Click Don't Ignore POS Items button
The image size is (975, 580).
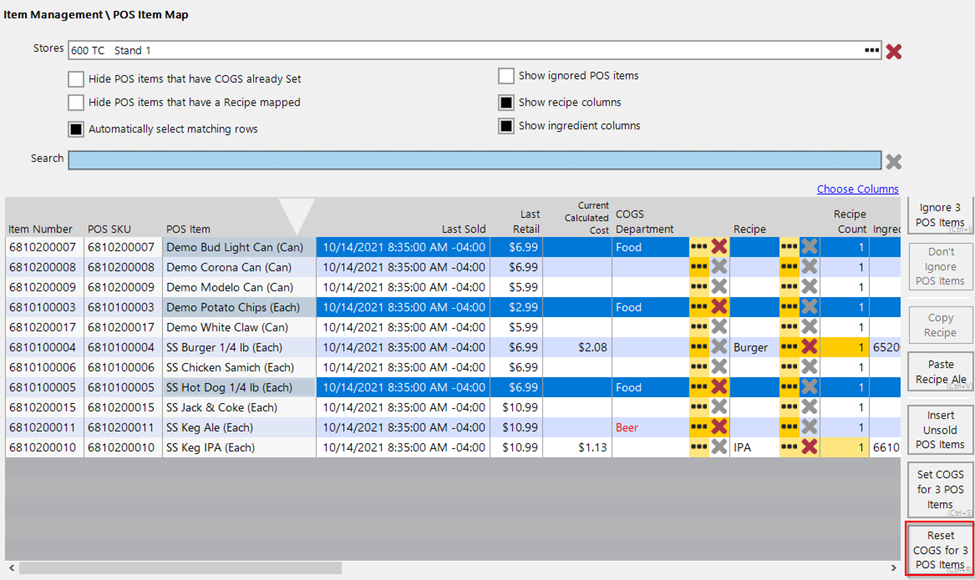pos(940,266)
